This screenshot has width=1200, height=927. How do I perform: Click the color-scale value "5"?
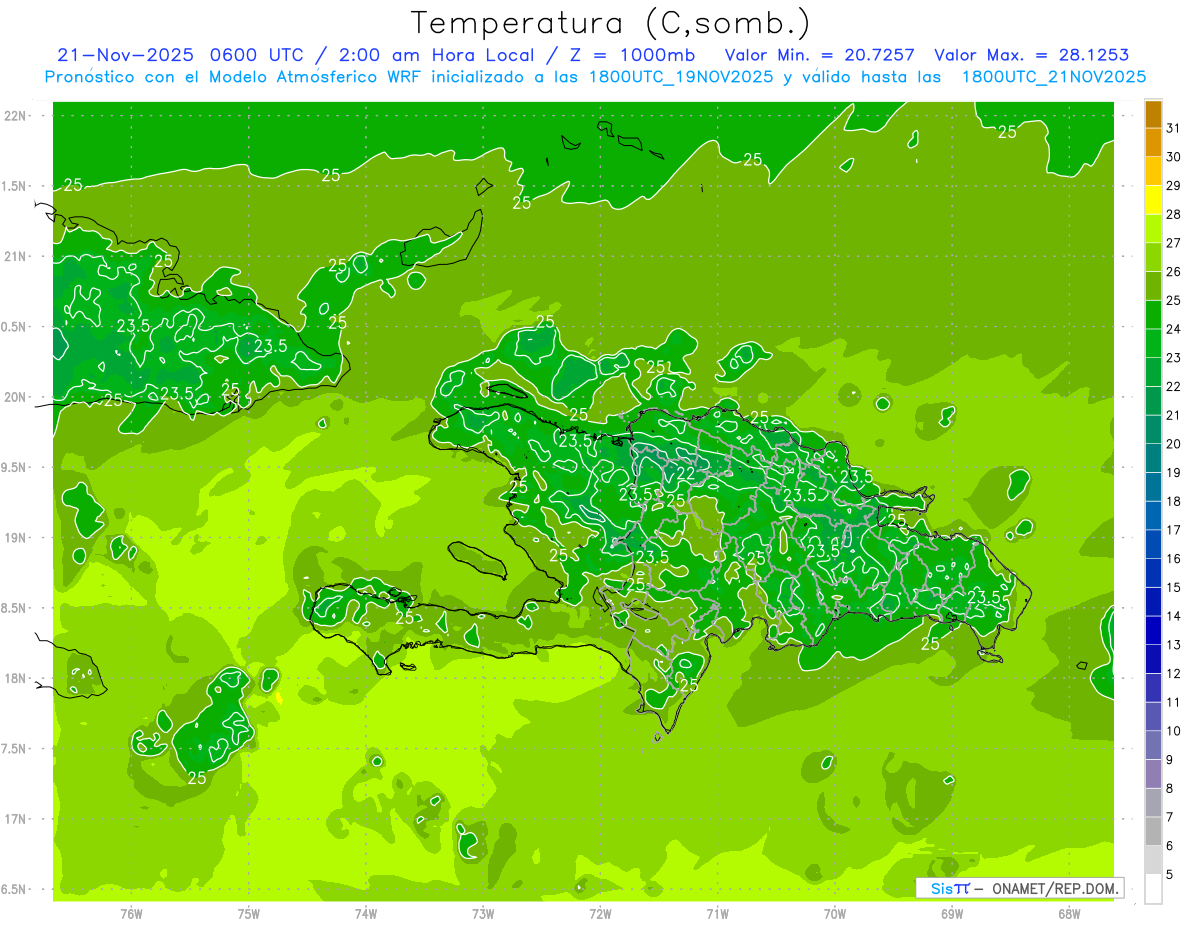click(1170, 875)
